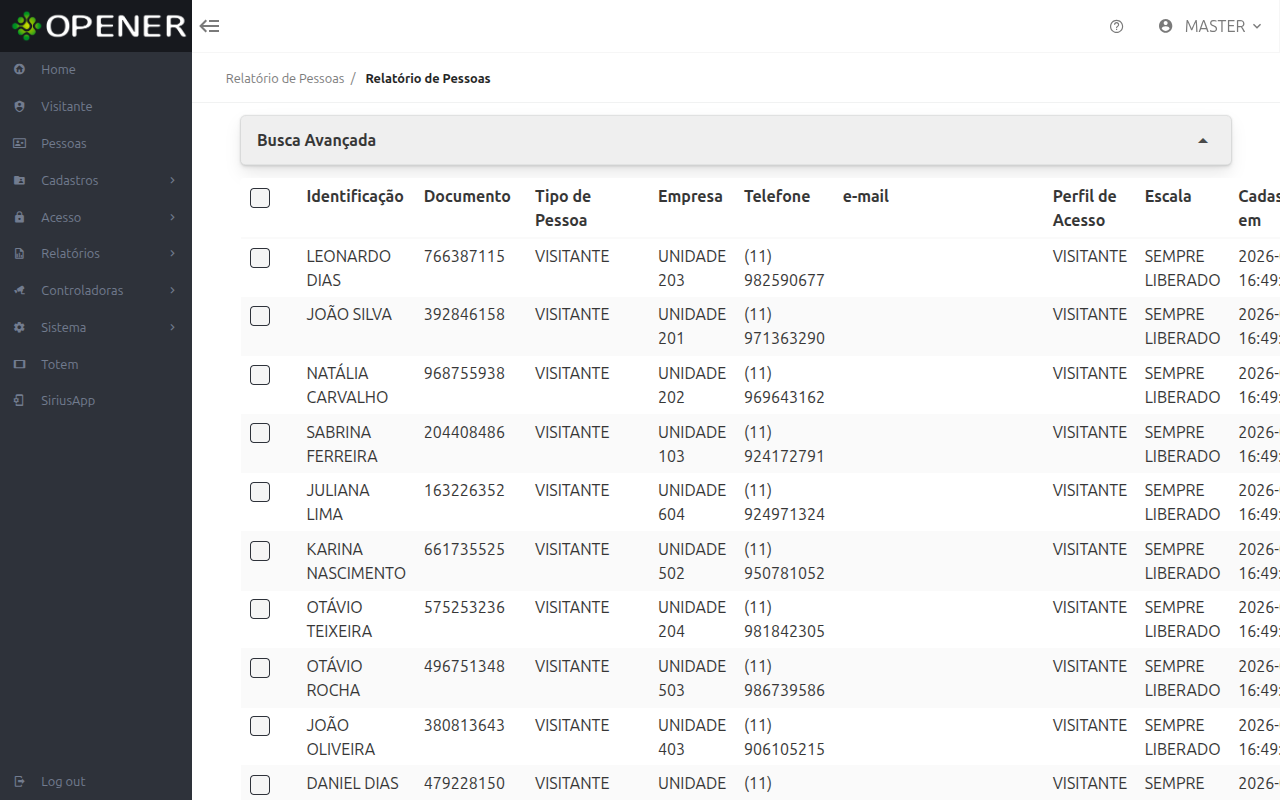The image size is (1280, 800).
Task: Click the first Relatório de Pessoas breadcrumb link
Action: tap(285, 78)
